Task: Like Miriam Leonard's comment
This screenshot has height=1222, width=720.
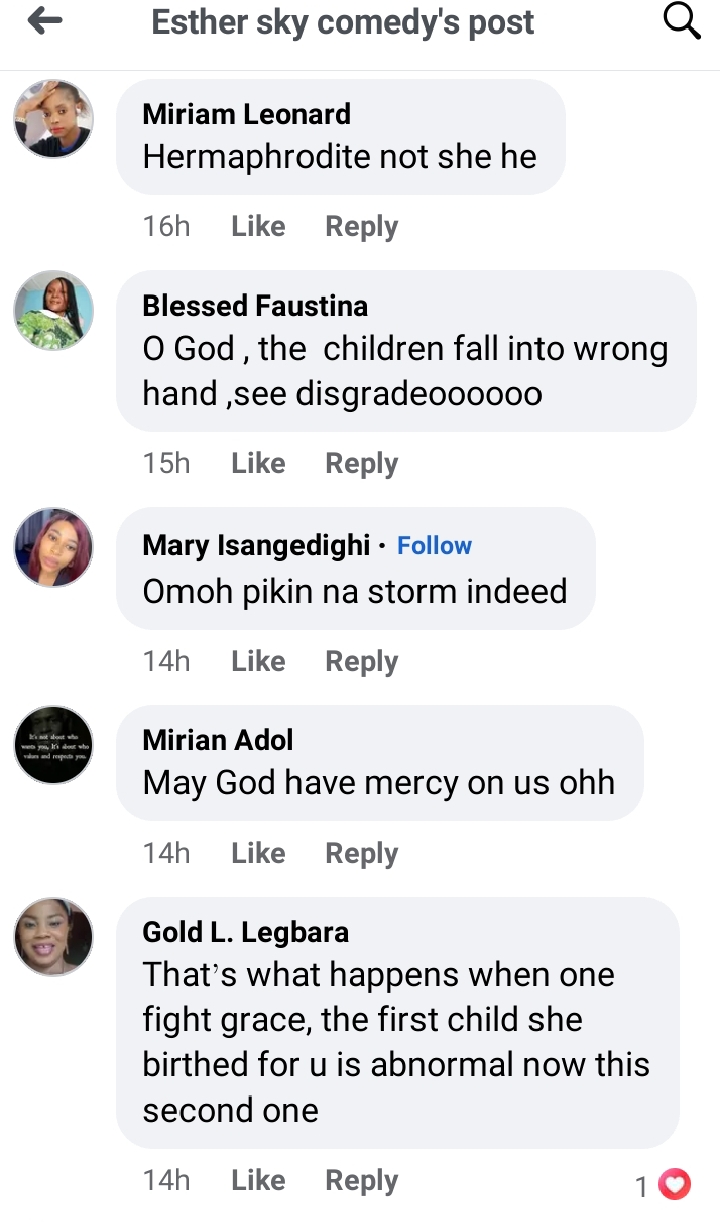Action: click(x=258, y=227)
